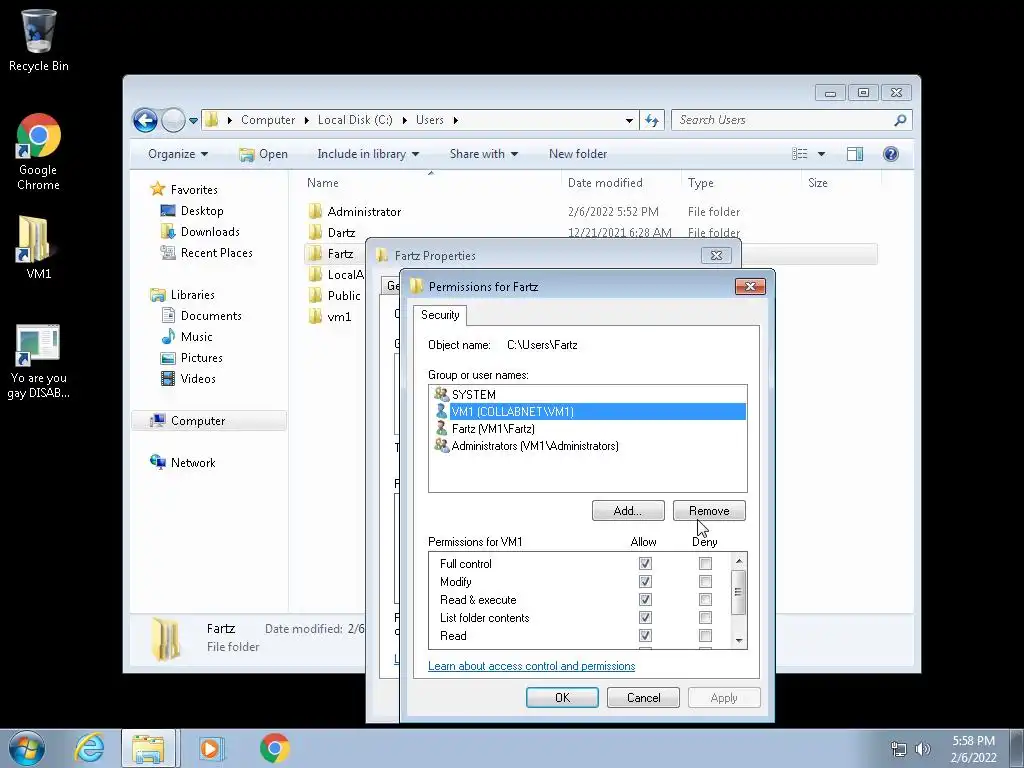Select VM1 (COLLABNET\VM1) user entry
This screenshot has width=1024, height=768.
click(588, 411)
